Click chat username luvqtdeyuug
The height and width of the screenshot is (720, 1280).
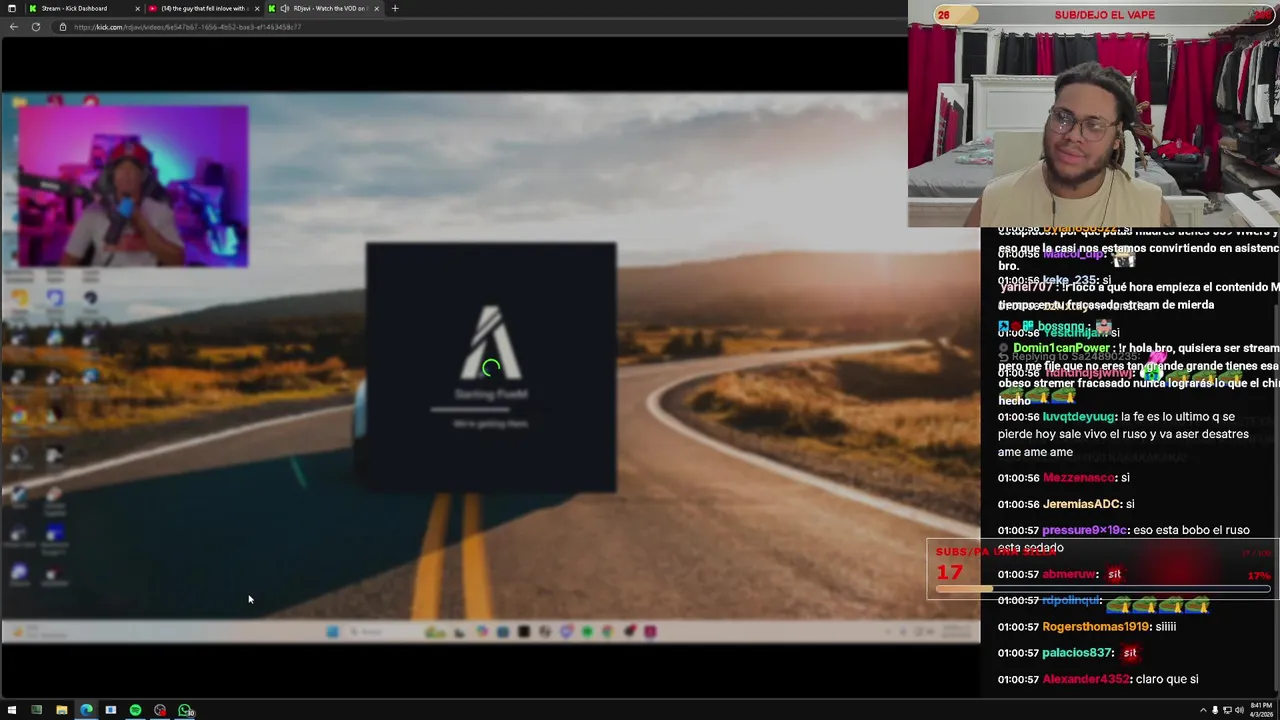(x=1078, y=417)
